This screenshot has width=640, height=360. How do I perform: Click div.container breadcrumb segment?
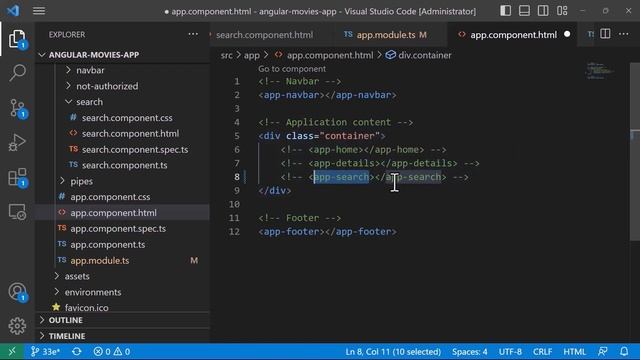tap(418, 55)
